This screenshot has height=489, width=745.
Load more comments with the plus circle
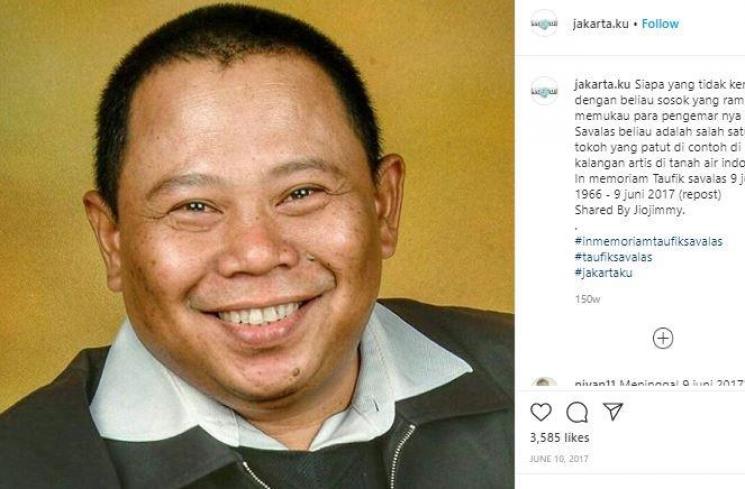(x=663, y=338)
